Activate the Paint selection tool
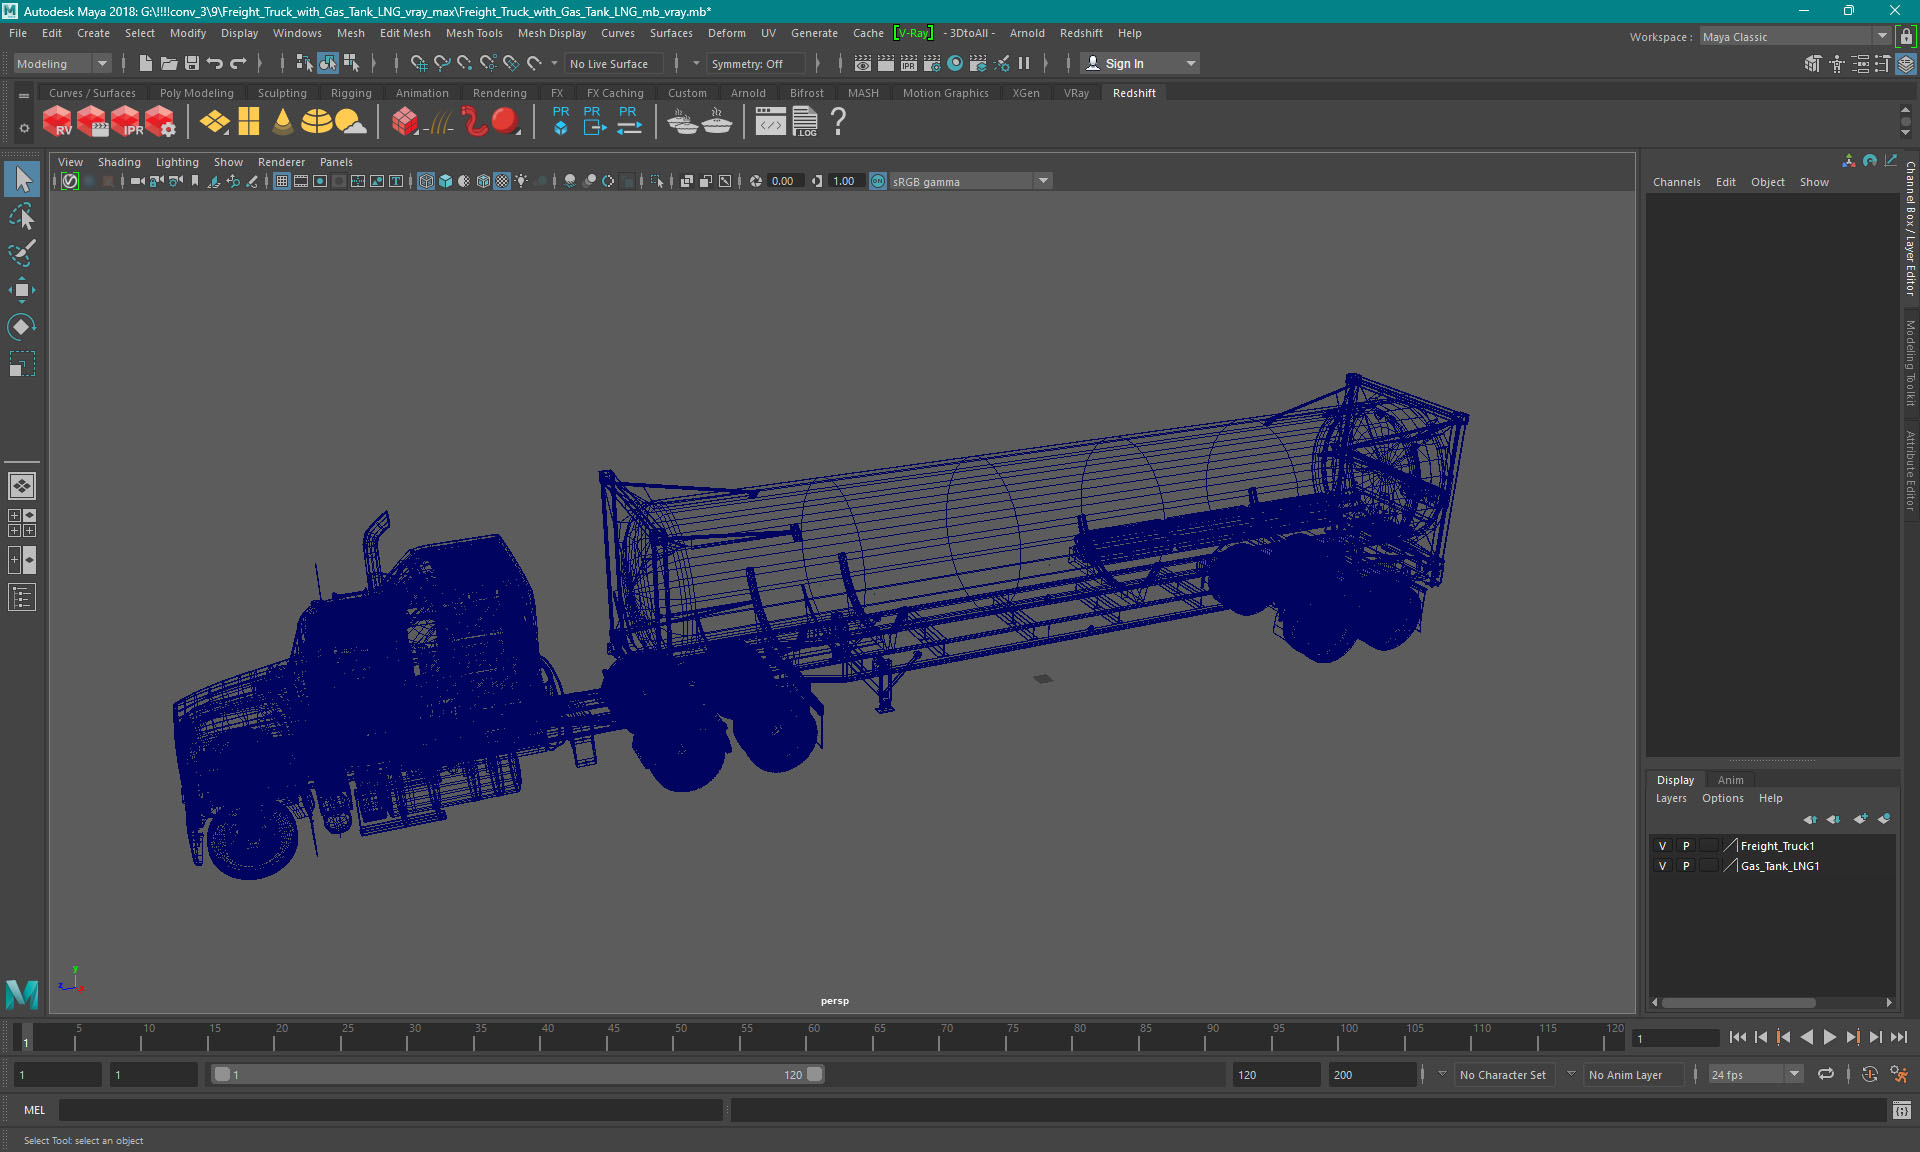This screenshot has width=1920, height=1152. tap(22, 253)
